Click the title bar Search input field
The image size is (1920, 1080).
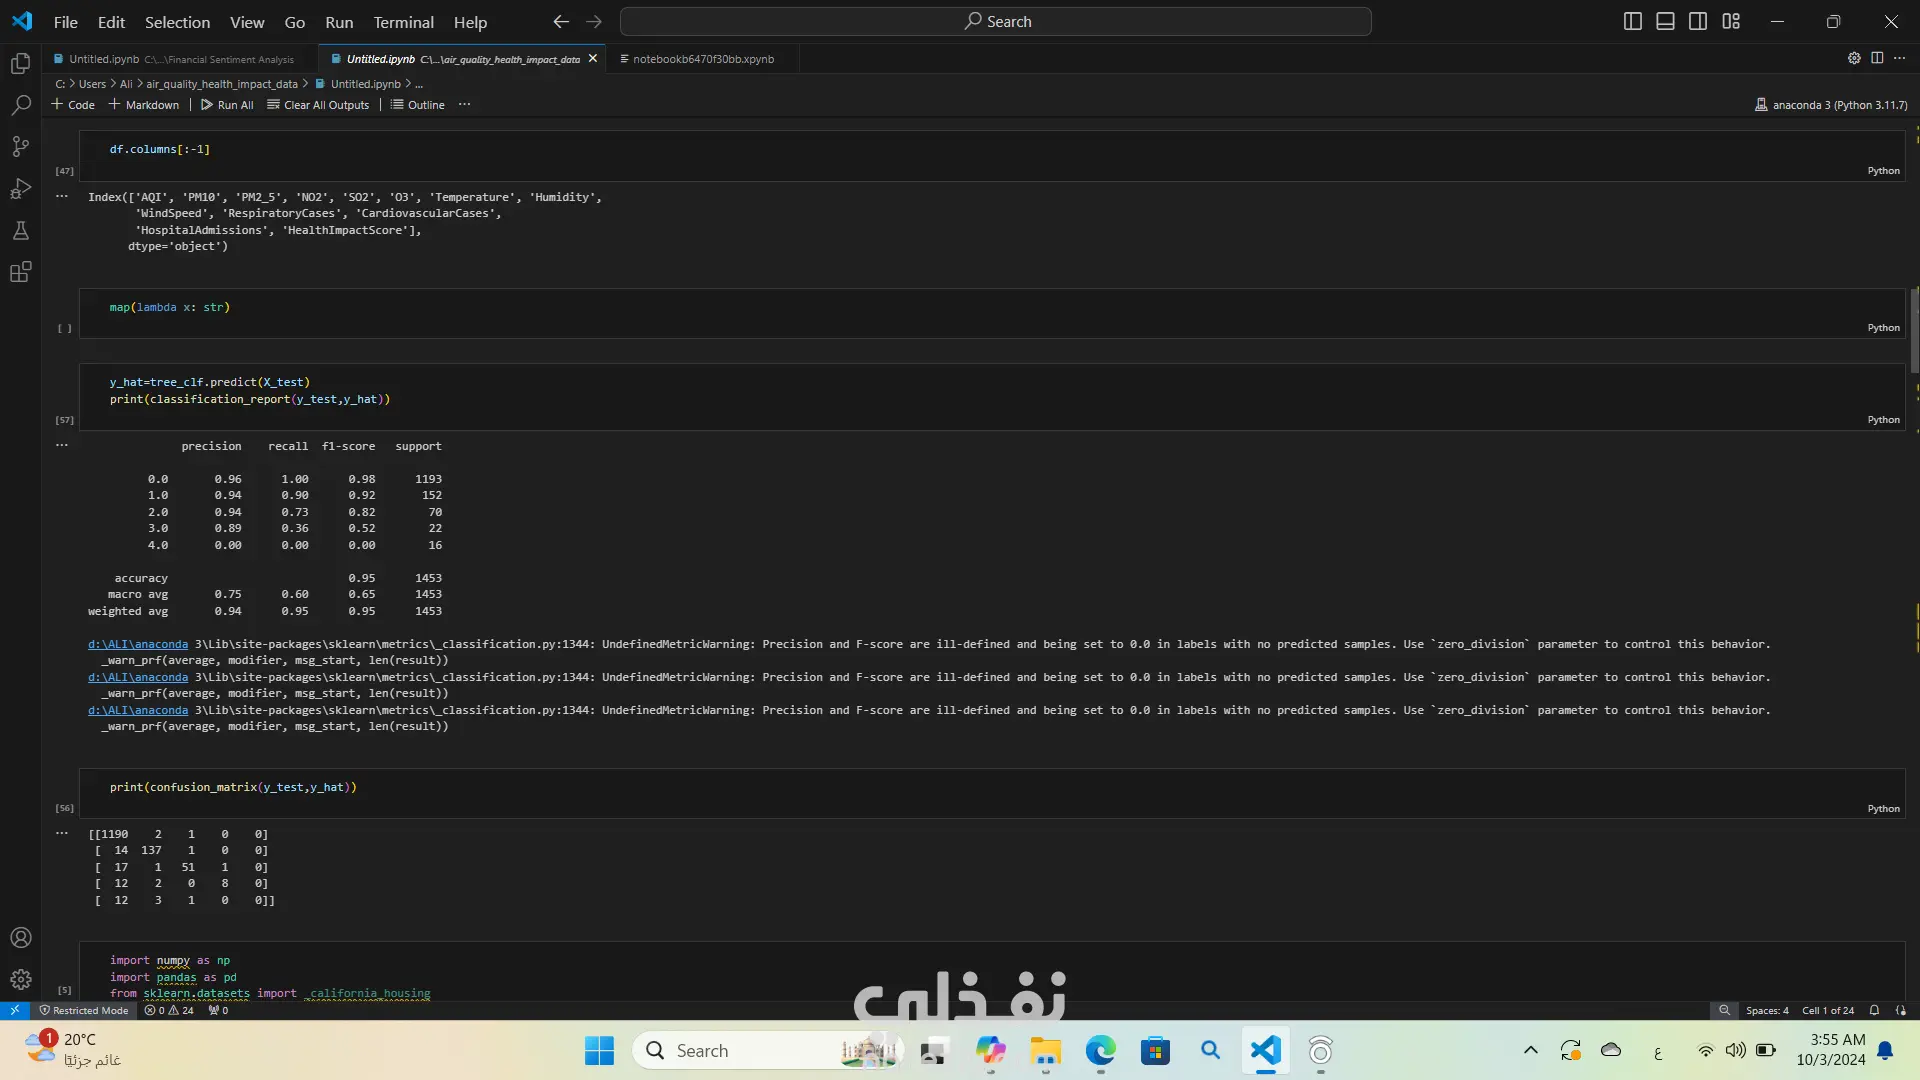996,21
